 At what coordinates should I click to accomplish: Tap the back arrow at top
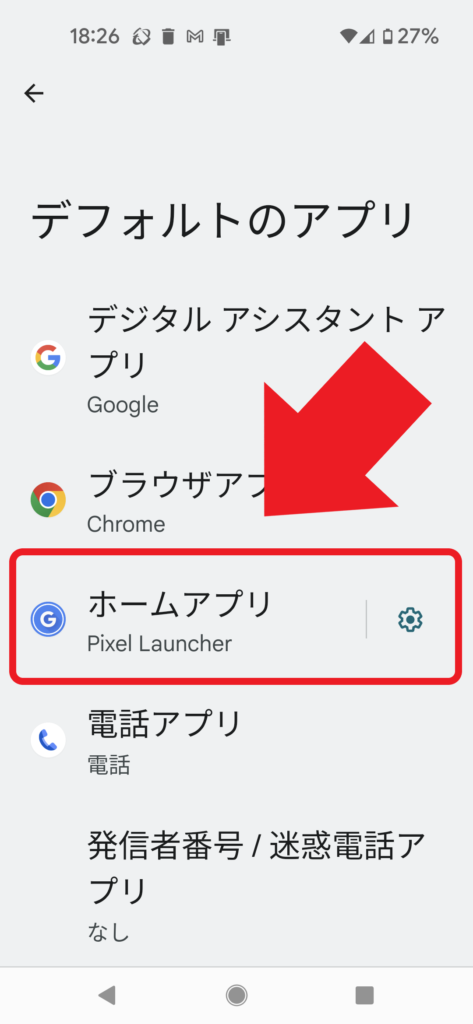[34, 94]
